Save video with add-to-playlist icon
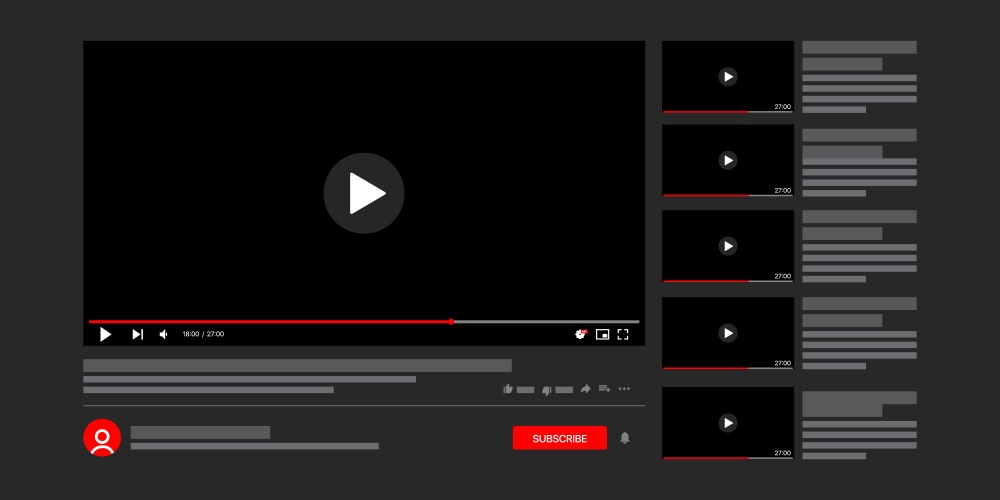The image size is (1000, 500). [x=605, y=388]
